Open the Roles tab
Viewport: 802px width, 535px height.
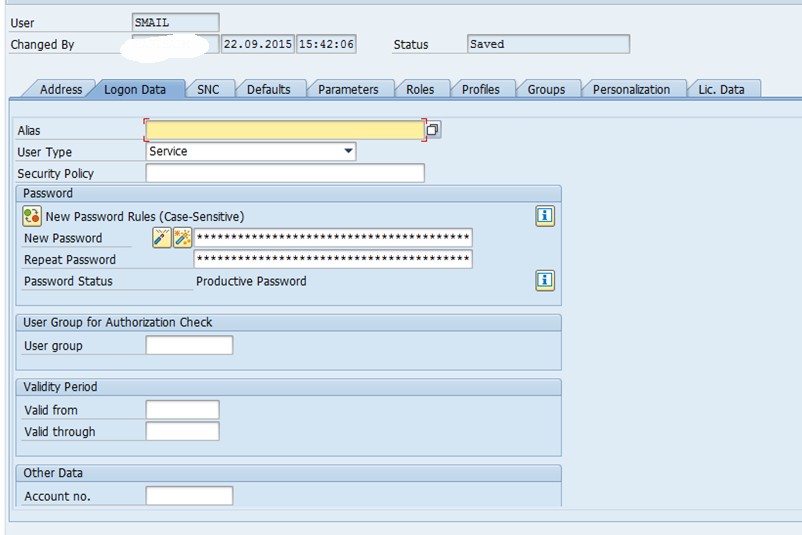click(420, 89)
